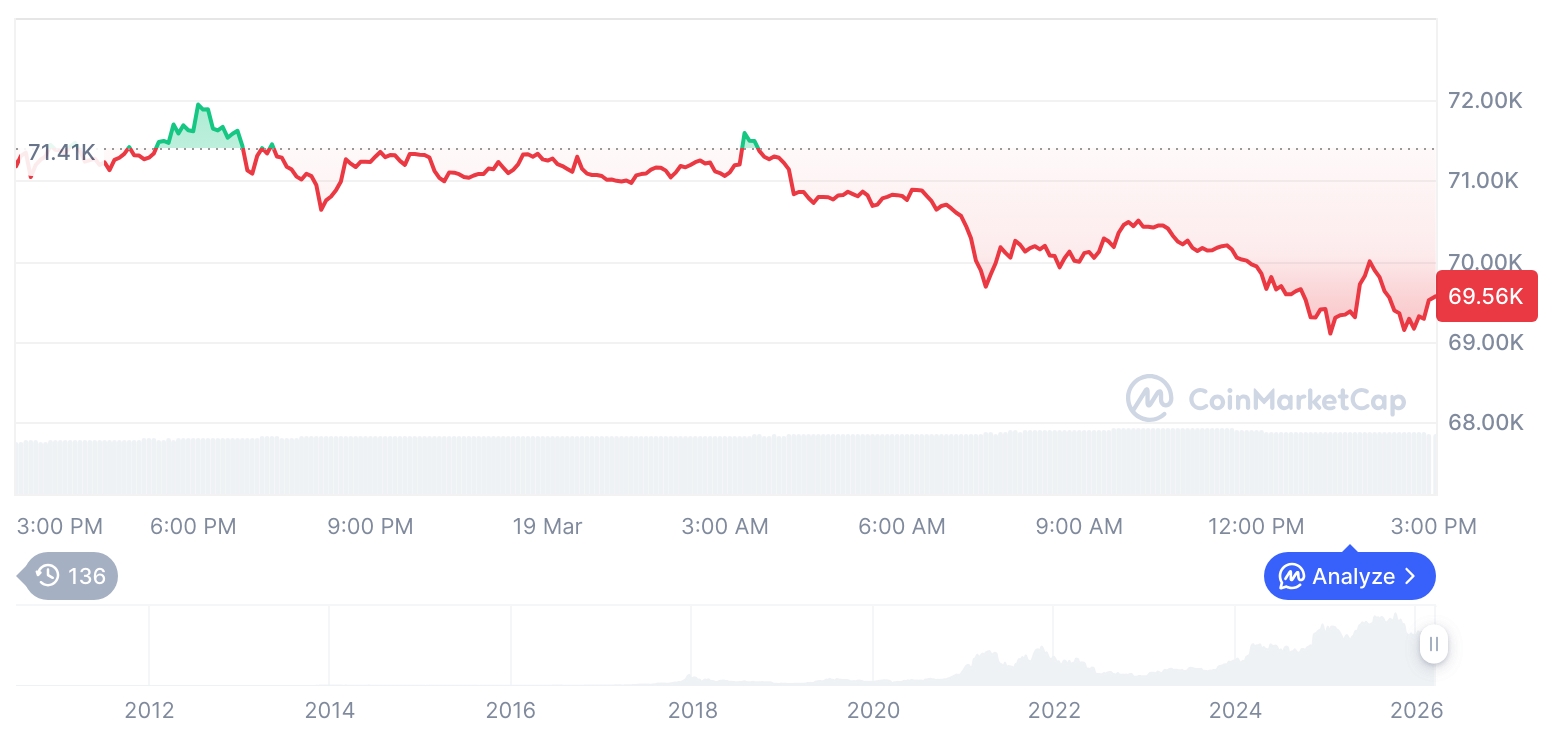
Task: Click the 72.00K price axis label
Action: click(1485, 101)
